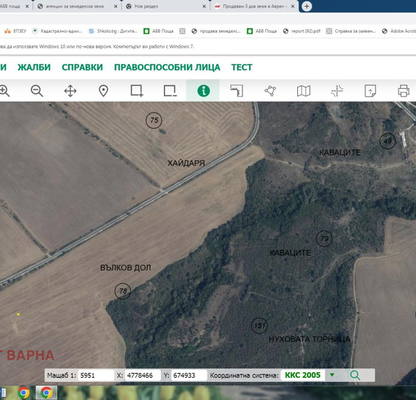Open the ЖАЛБИ menu
Screen dimensions: 416x400
[34, 67]
